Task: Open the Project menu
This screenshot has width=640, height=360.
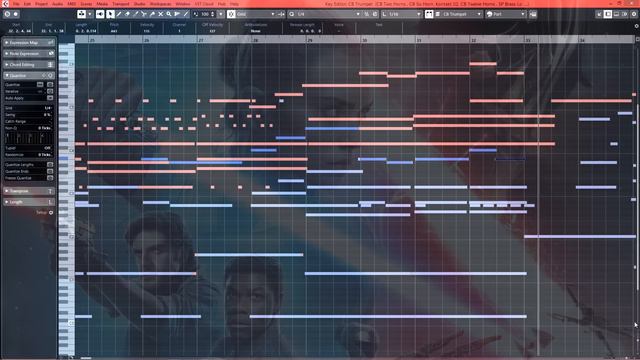Action: click(x=41, y=4)
